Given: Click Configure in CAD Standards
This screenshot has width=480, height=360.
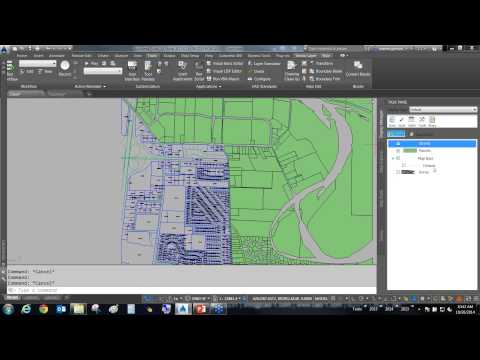Looking at the screenshot, I should [x=259, y=79].
